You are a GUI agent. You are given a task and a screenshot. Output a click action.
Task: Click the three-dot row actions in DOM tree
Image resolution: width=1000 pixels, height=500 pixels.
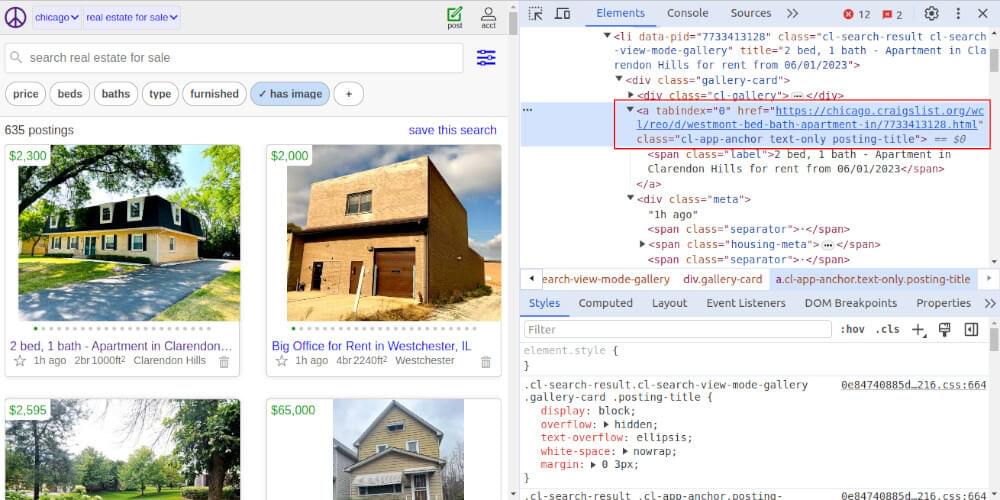click(527, 110)
